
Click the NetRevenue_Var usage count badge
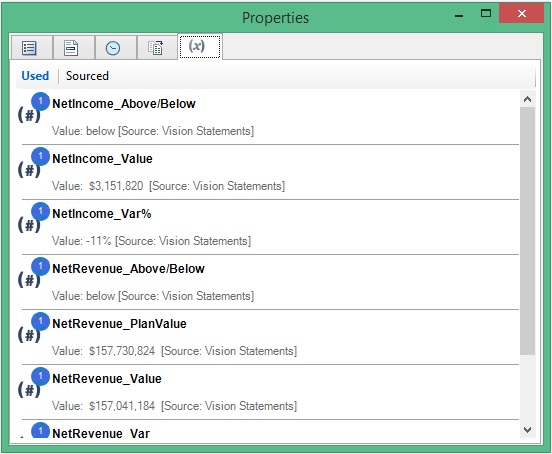coord(40,430)
